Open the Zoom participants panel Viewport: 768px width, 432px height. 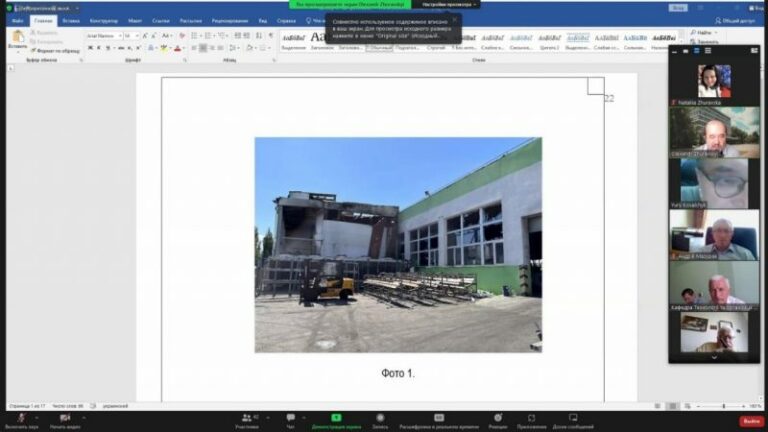coord(246,419)
